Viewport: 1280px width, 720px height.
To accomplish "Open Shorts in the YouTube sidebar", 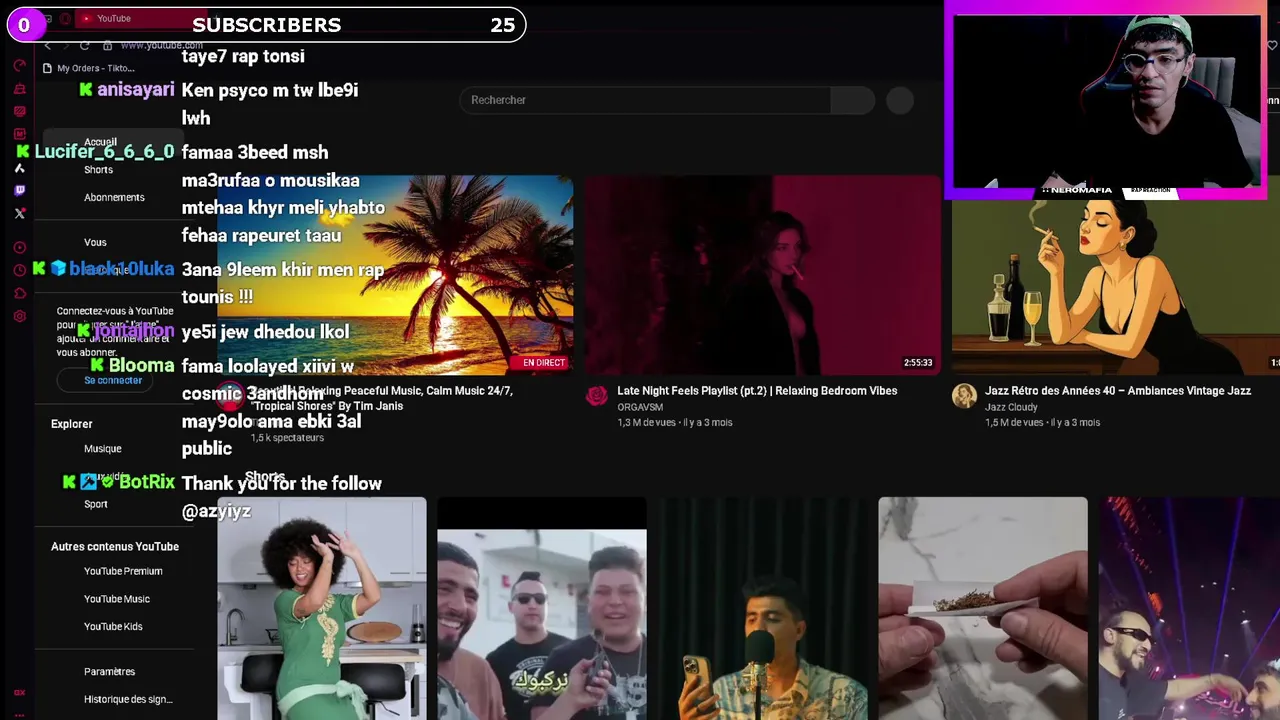I will pyautogui.click(x=98, y=170).
